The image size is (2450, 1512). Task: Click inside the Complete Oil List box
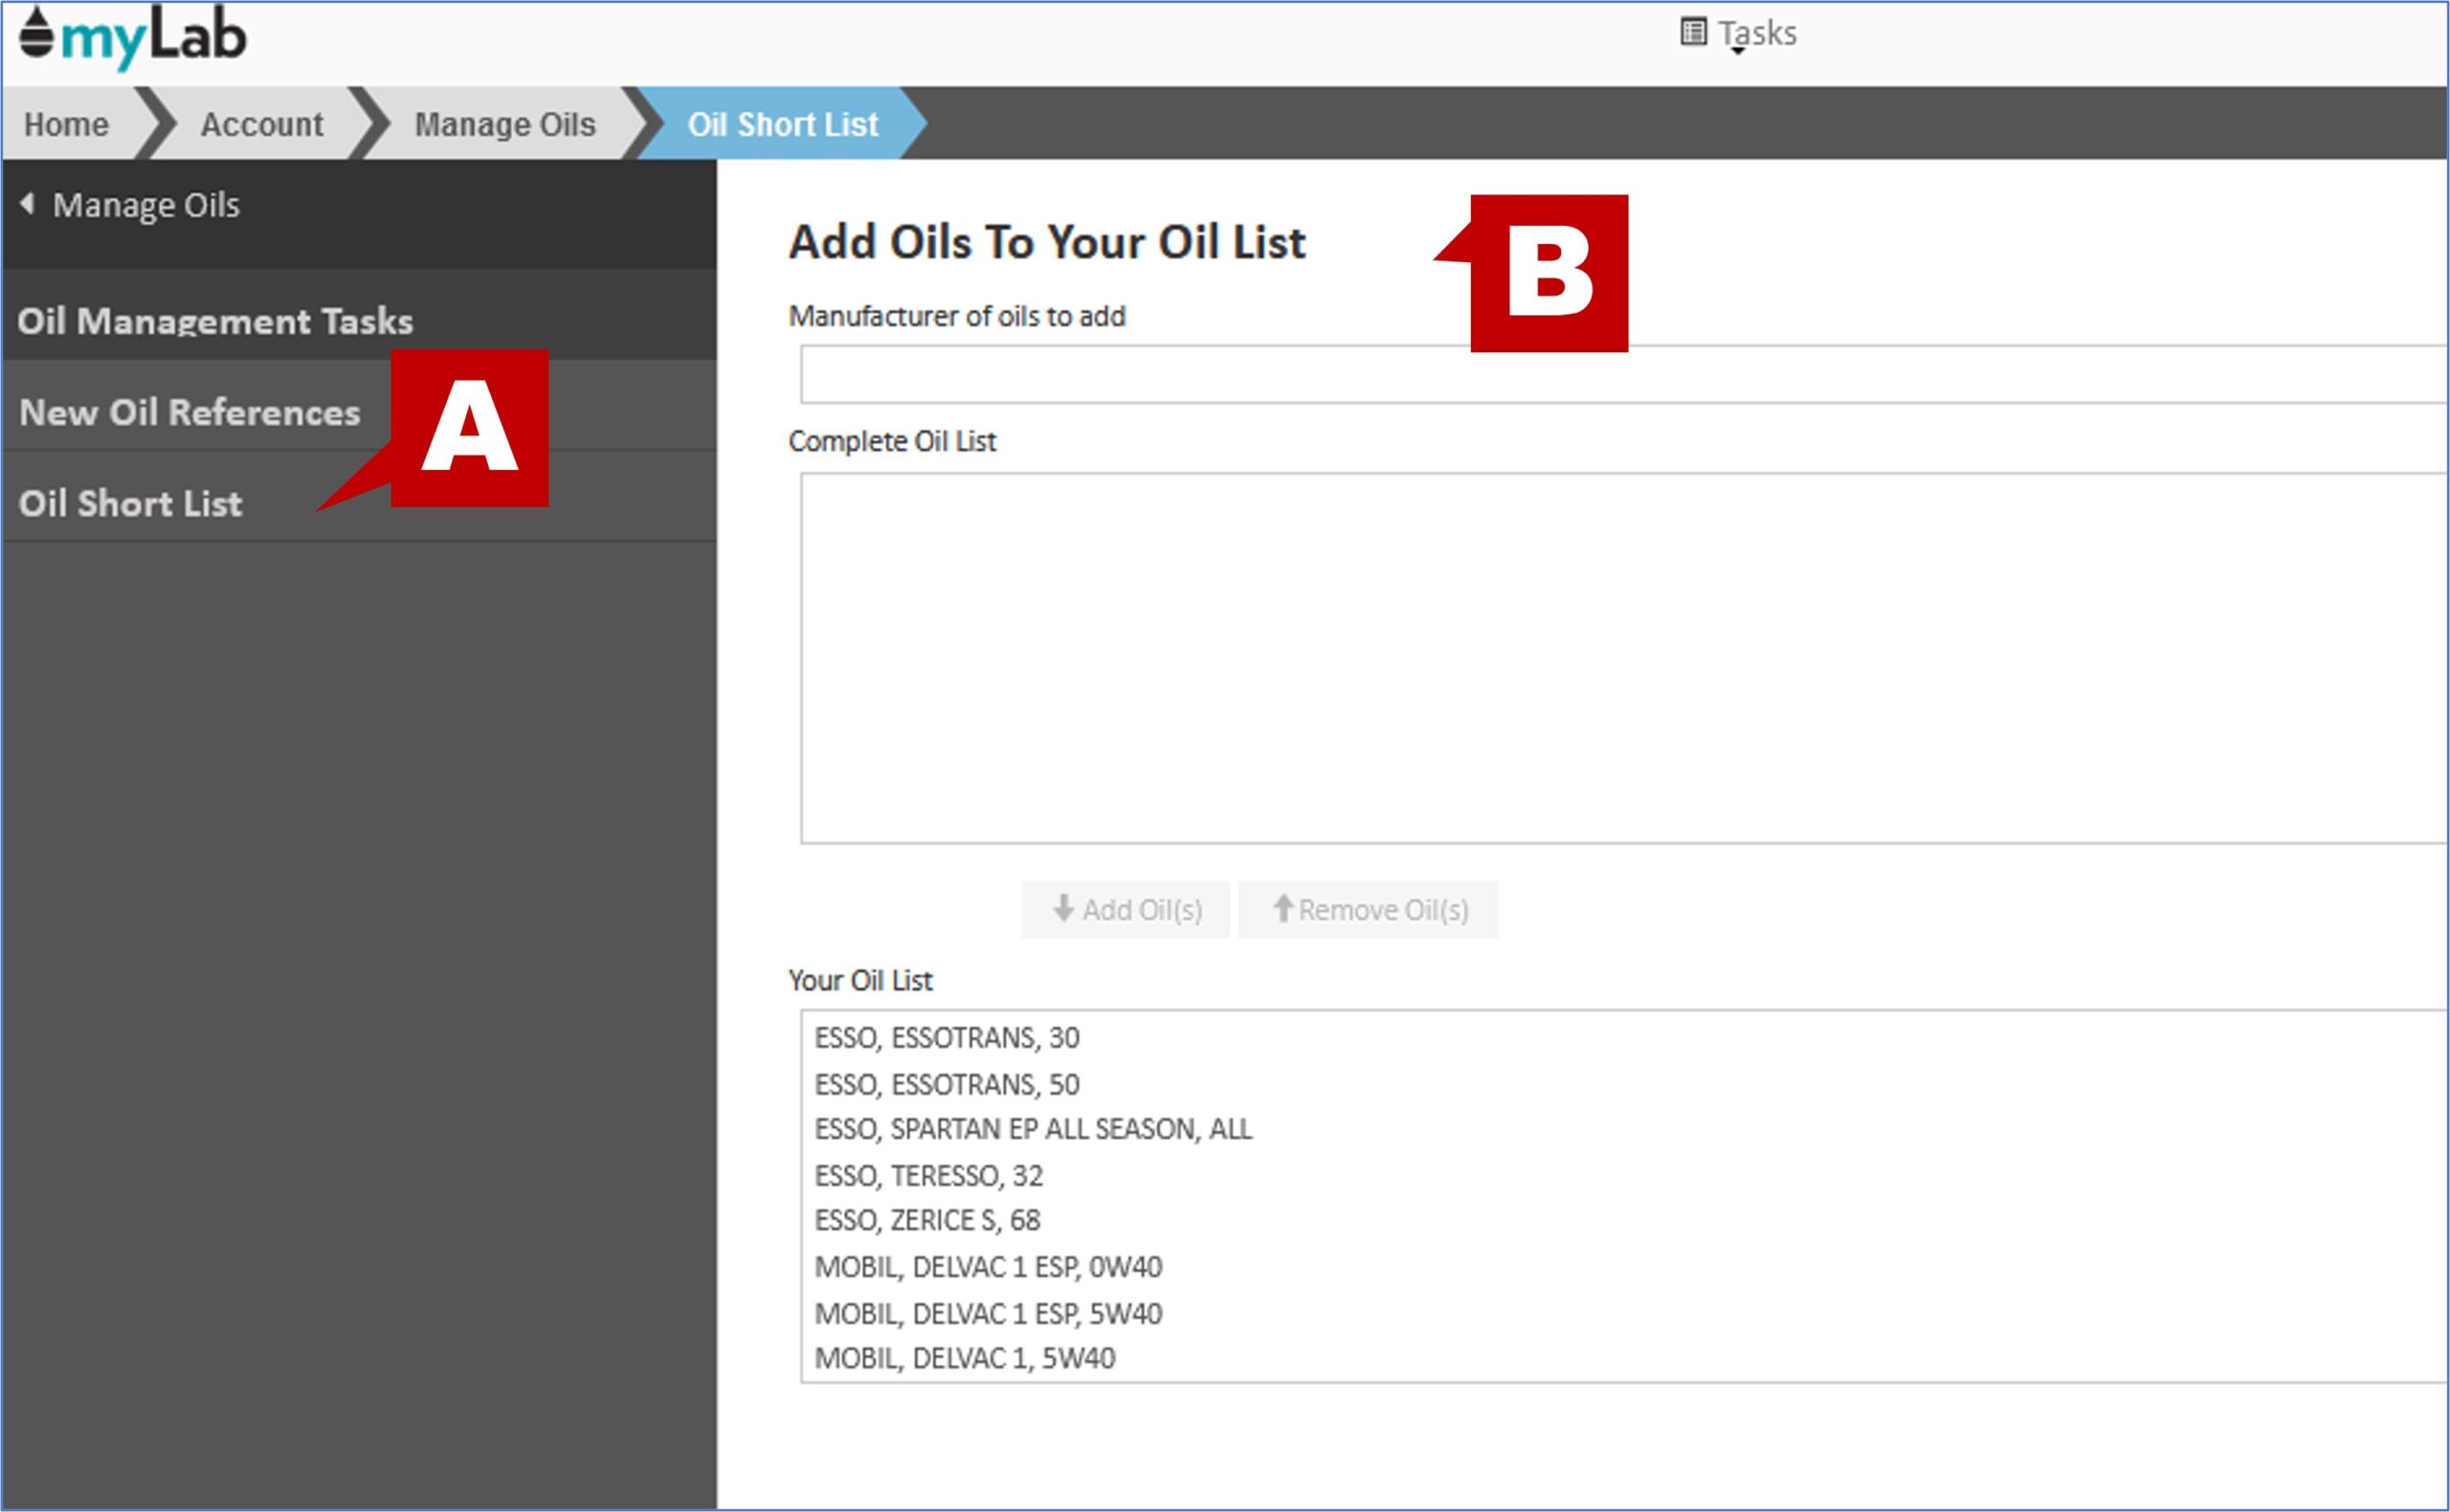coord(1600,658)
